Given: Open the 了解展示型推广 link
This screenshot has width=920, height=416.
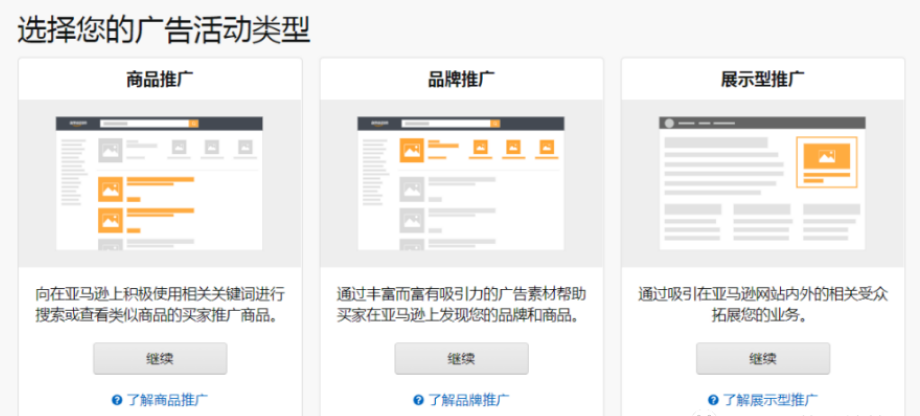Looking at the screenshot, I should 770,400.
